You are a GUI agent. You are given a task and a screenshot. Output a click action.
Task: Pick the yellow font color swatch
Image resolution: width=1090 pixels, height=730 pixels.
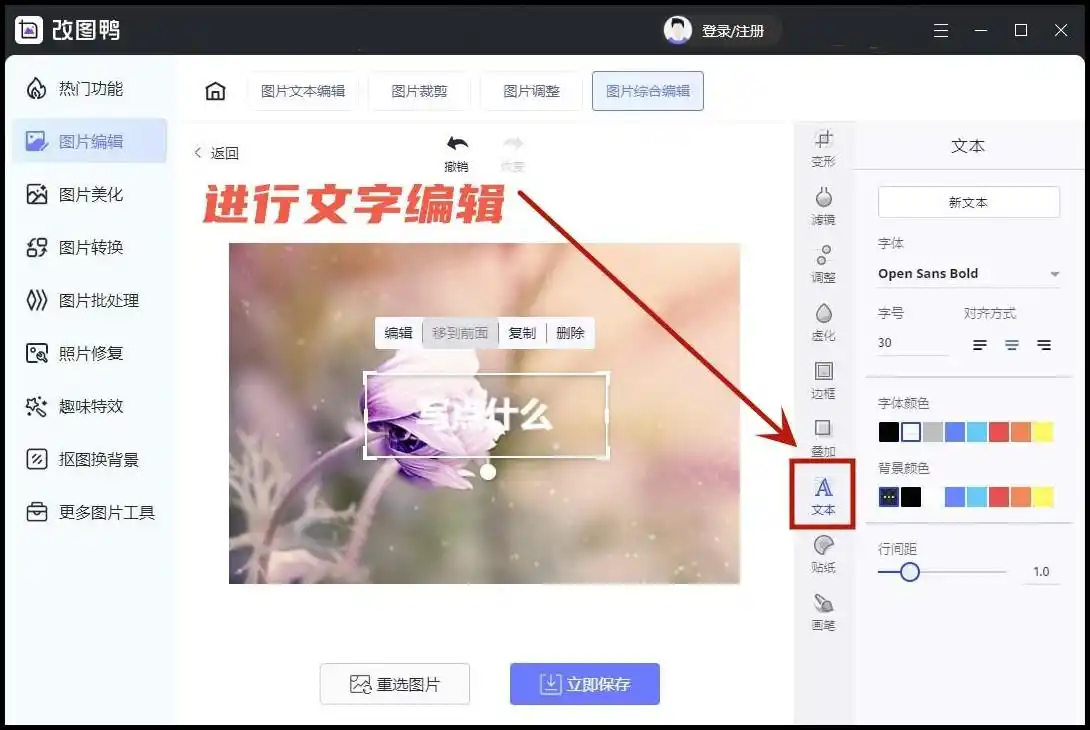1043,432
